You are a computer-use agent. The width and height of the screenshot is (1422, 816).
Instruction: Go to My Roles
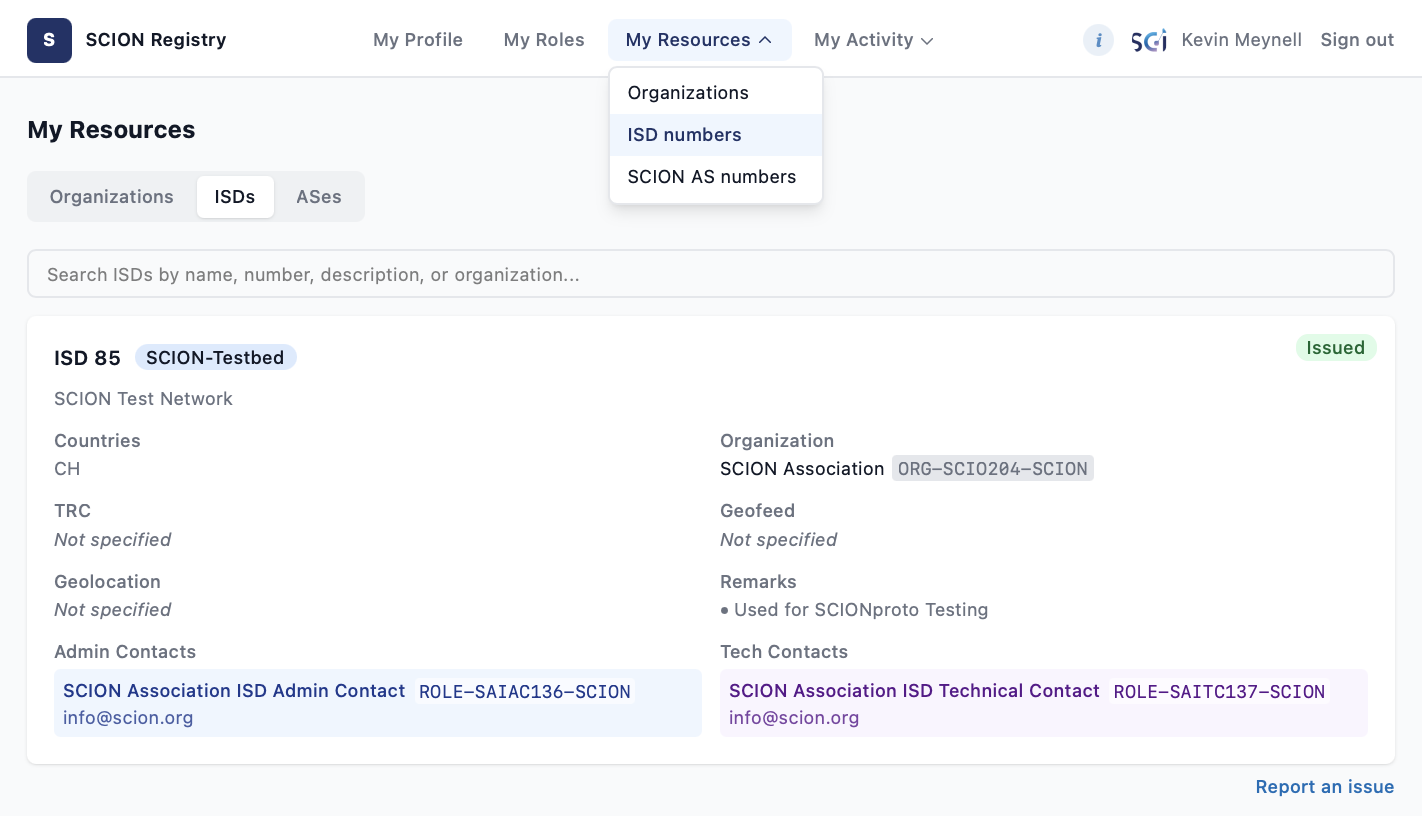tap(544, 40)
